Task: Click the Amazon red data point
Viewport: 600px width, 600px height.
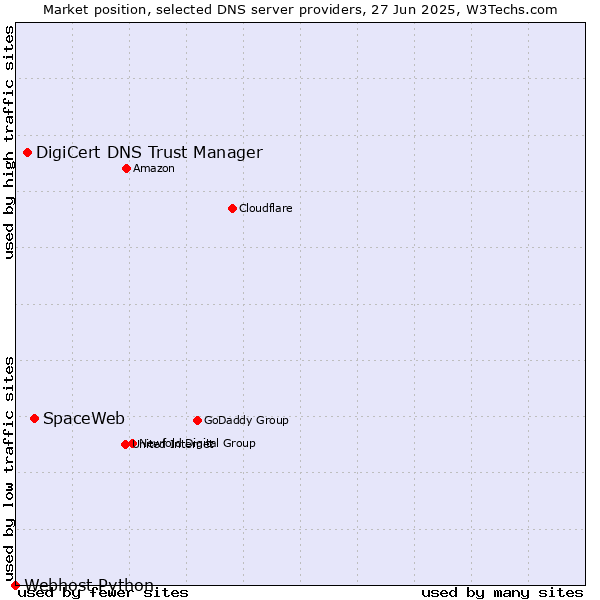Action: click(x=127, y=168)
